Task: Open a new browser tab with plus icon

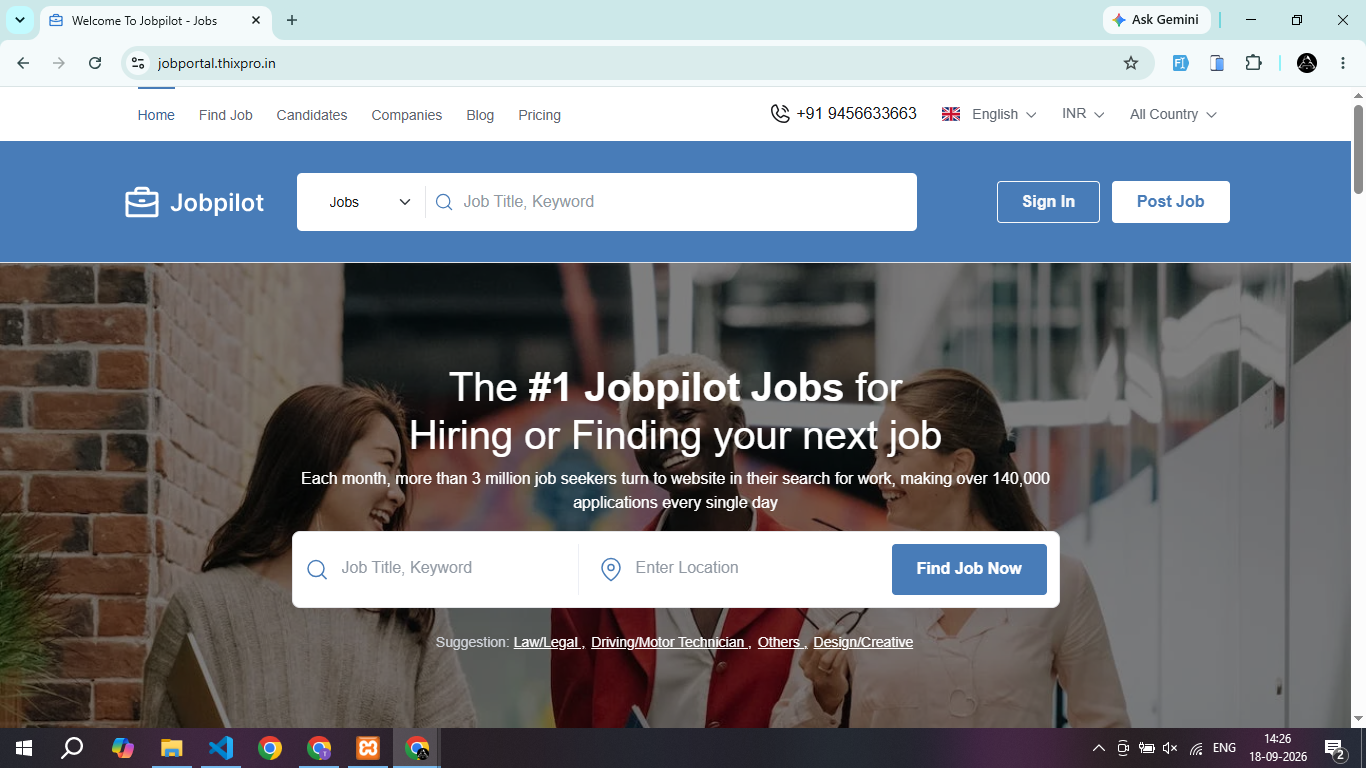Action: point(292,20)
